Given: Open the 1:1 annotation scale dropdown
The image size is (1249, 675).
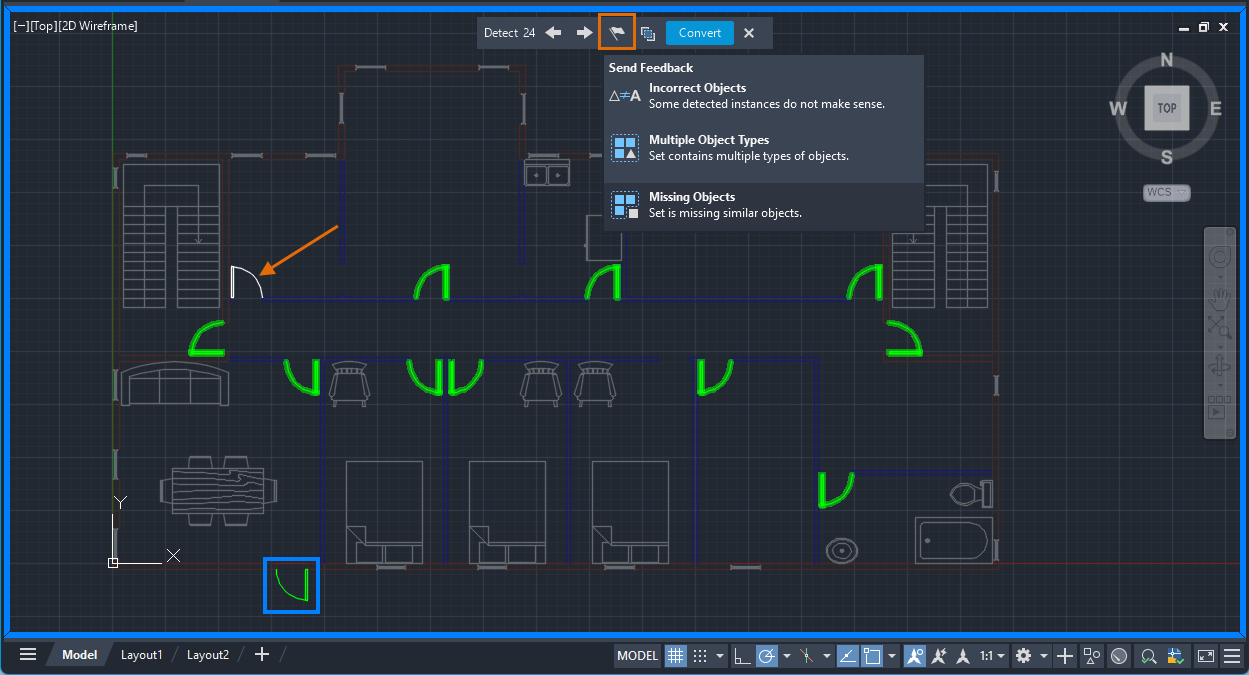Looking at the screenshot, I should click(992, 656).
